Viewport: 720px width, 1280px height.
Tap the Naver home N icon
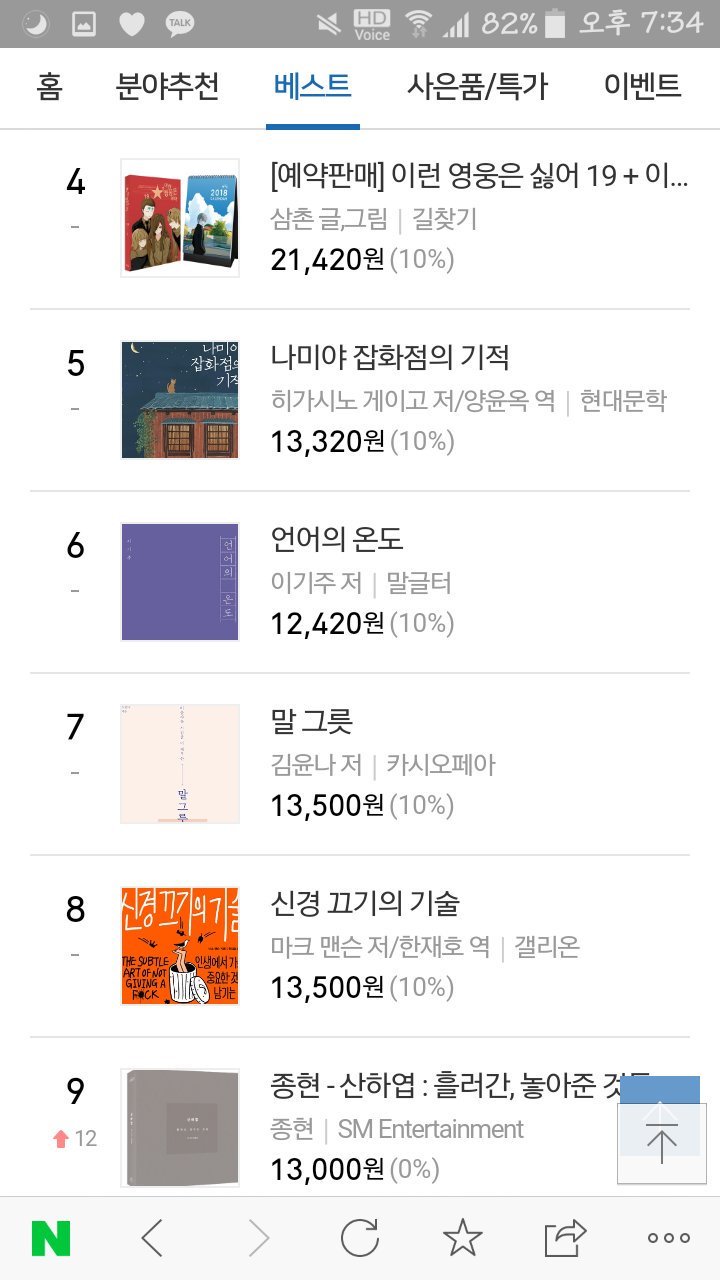coord(51,1240)
